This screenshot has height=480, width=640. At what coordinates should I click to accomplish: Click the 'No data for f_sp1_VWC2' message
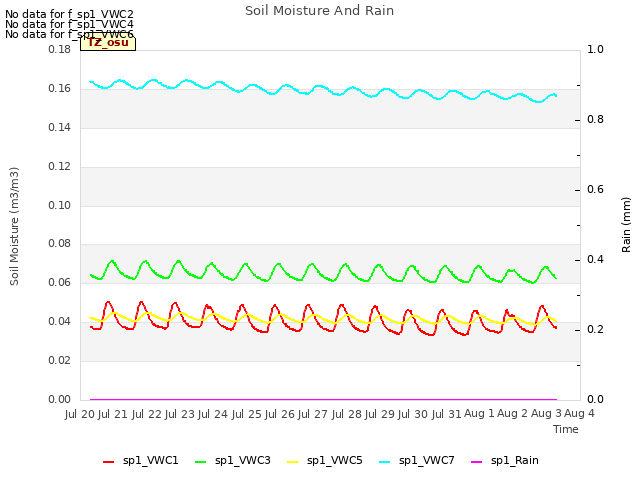tap(69, 14)
